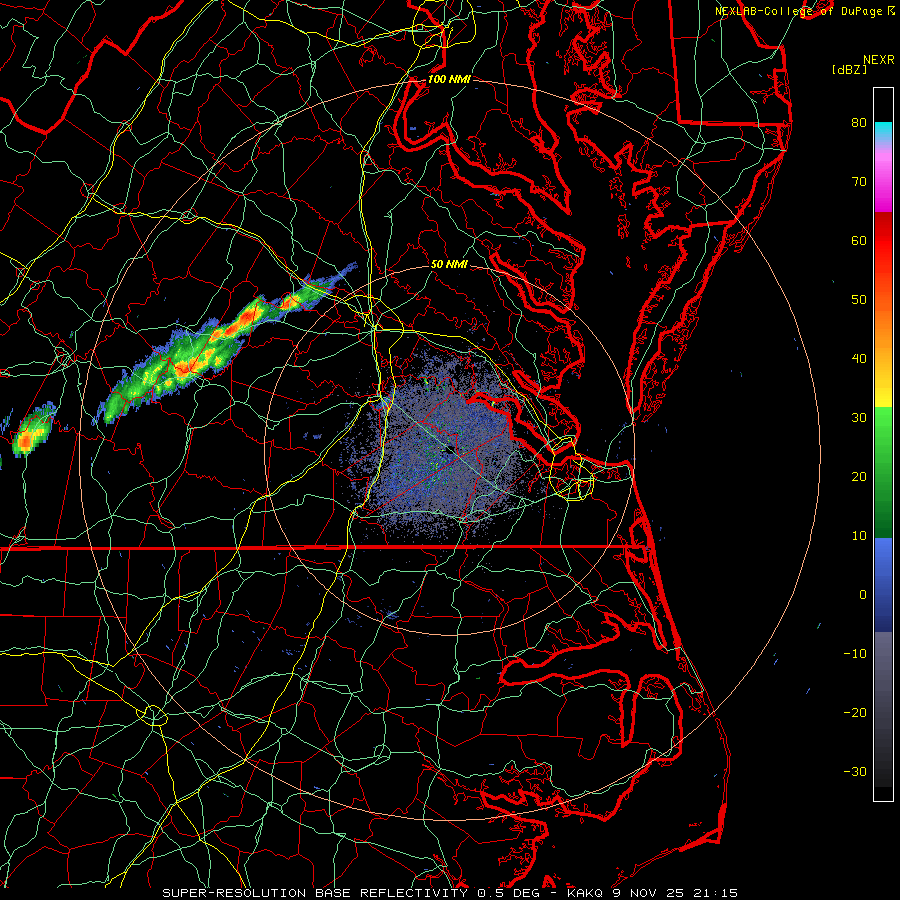
Task: Click the 100 NMI range ring label
Action: [x=449, y=79]
